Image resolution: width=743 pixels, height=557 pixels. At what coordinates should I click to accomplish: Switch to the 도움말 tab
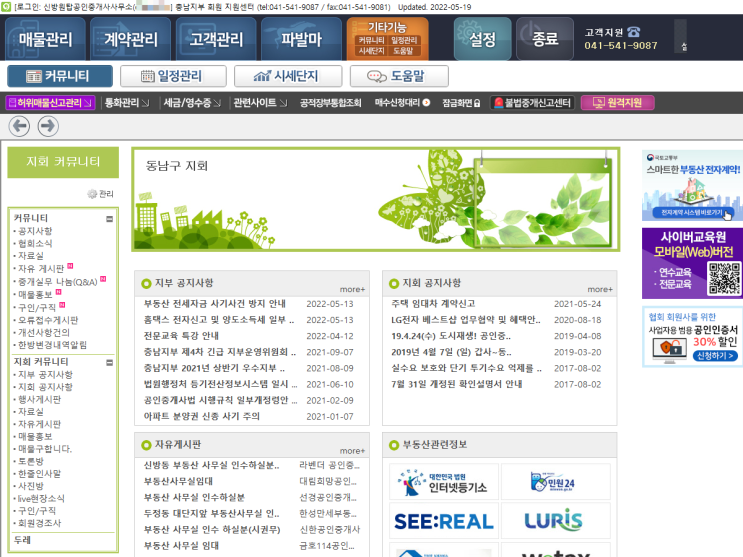399,76
